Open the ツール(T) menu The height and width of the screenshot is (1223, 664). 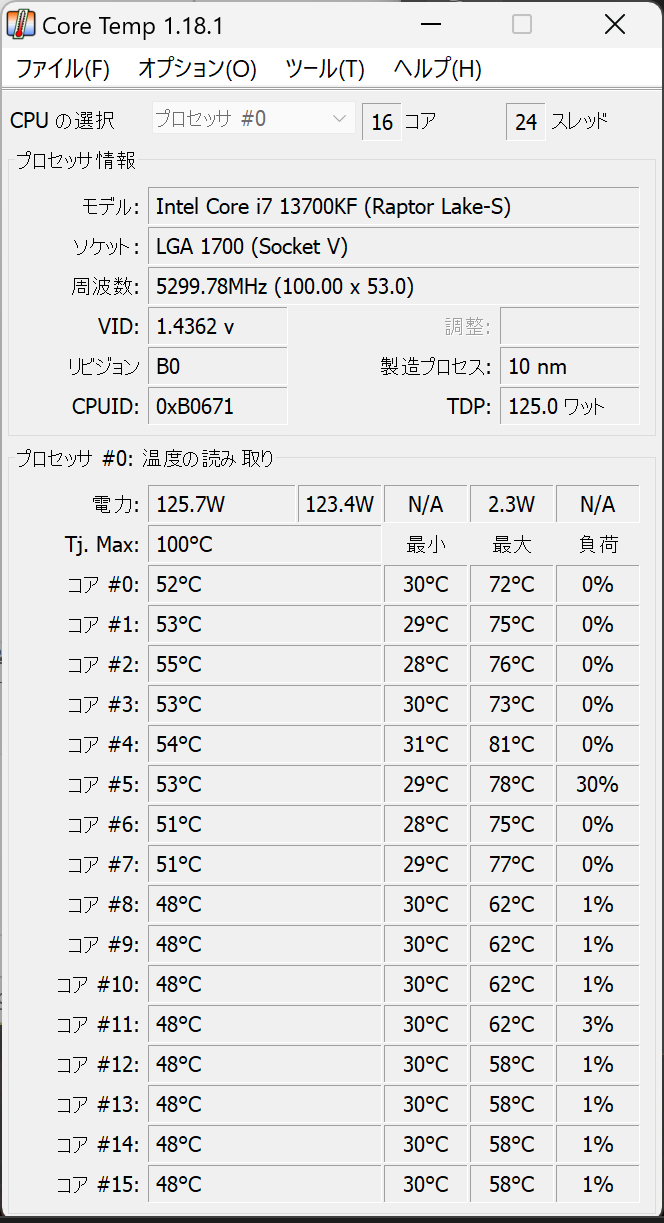click(325, 69)
